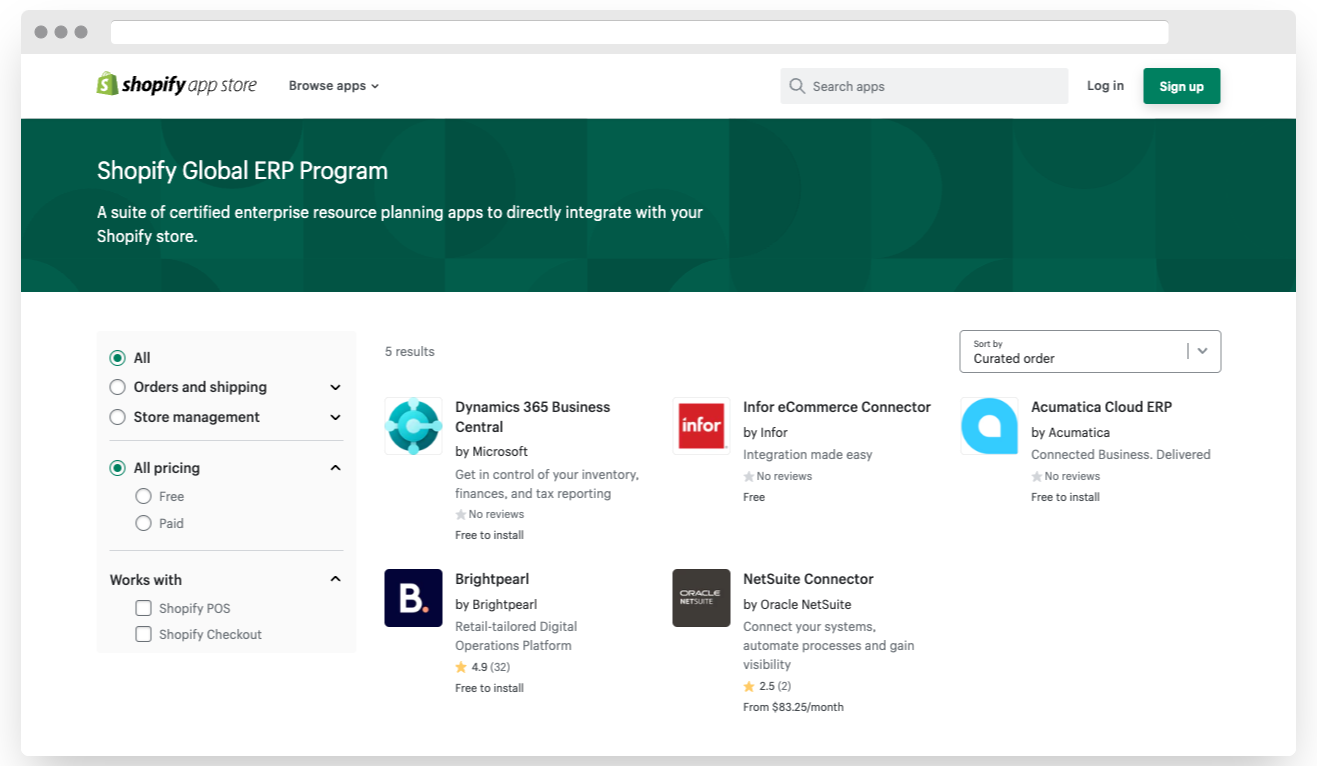Select the Paid pricing radio button

coord(143,523)
